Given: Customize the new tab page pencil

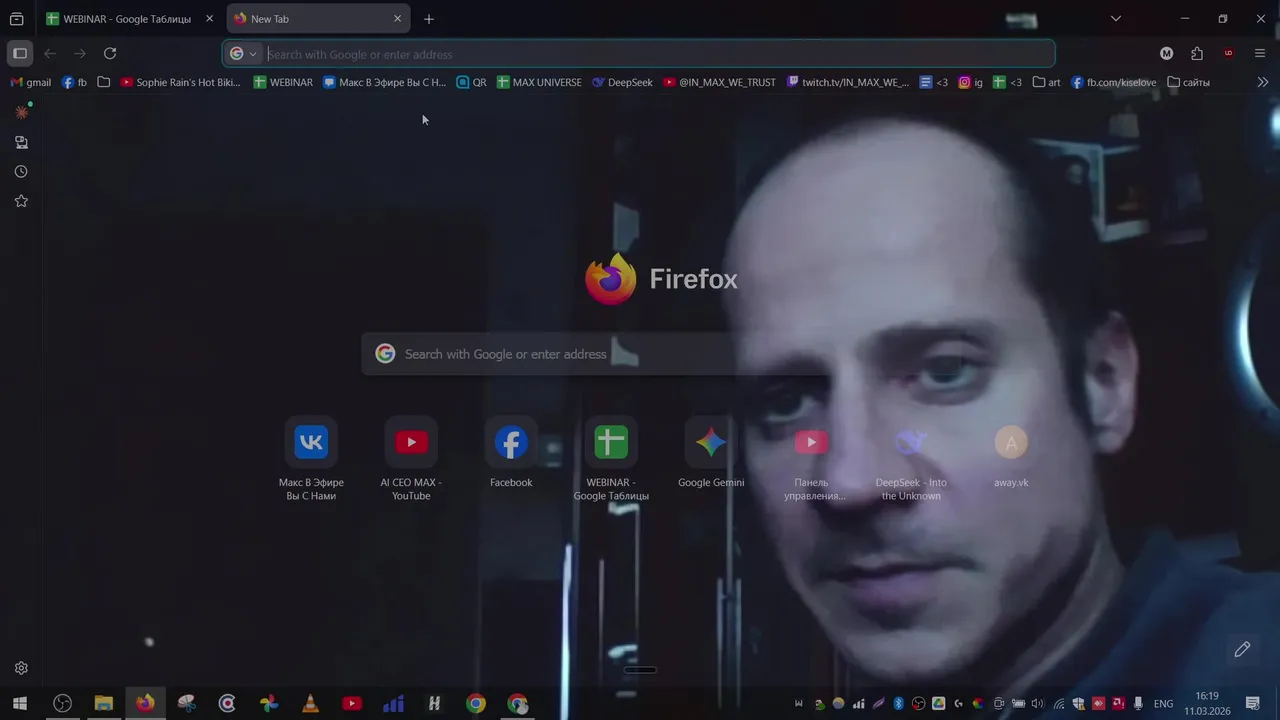Looking at the screenshot, I should coord(1242,650).
